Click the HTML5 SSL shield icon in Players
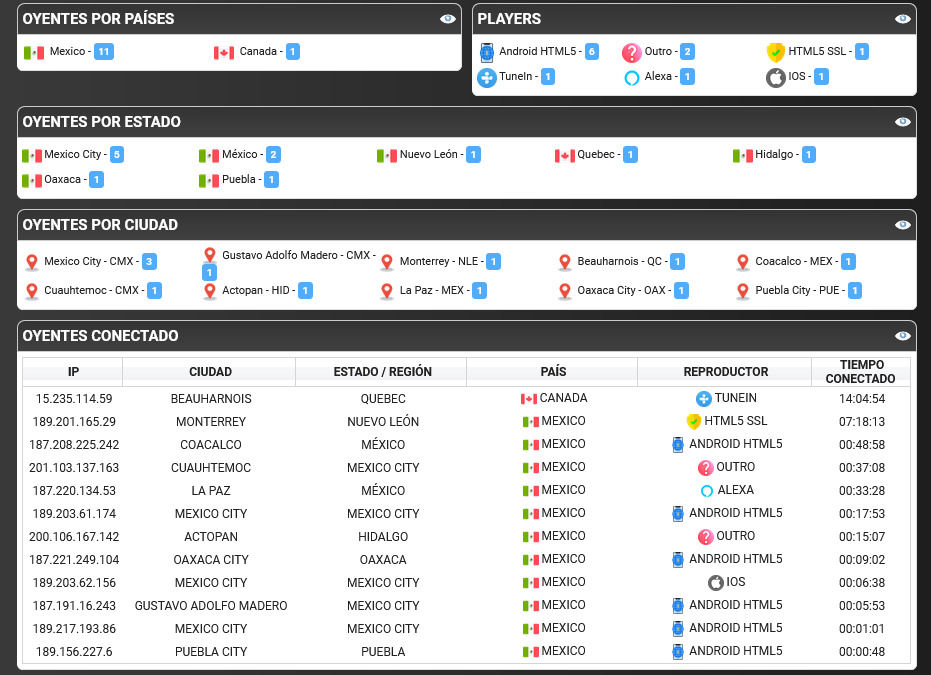 pos(775,52)
